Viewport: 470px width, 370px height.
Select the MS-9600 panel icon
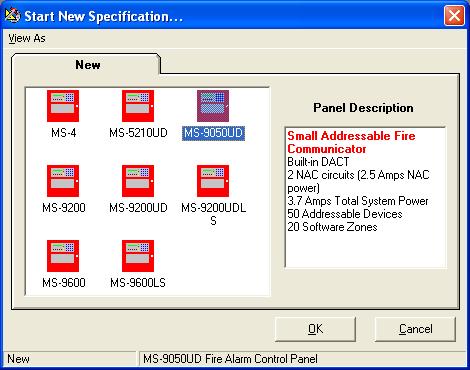coord(63,256)
